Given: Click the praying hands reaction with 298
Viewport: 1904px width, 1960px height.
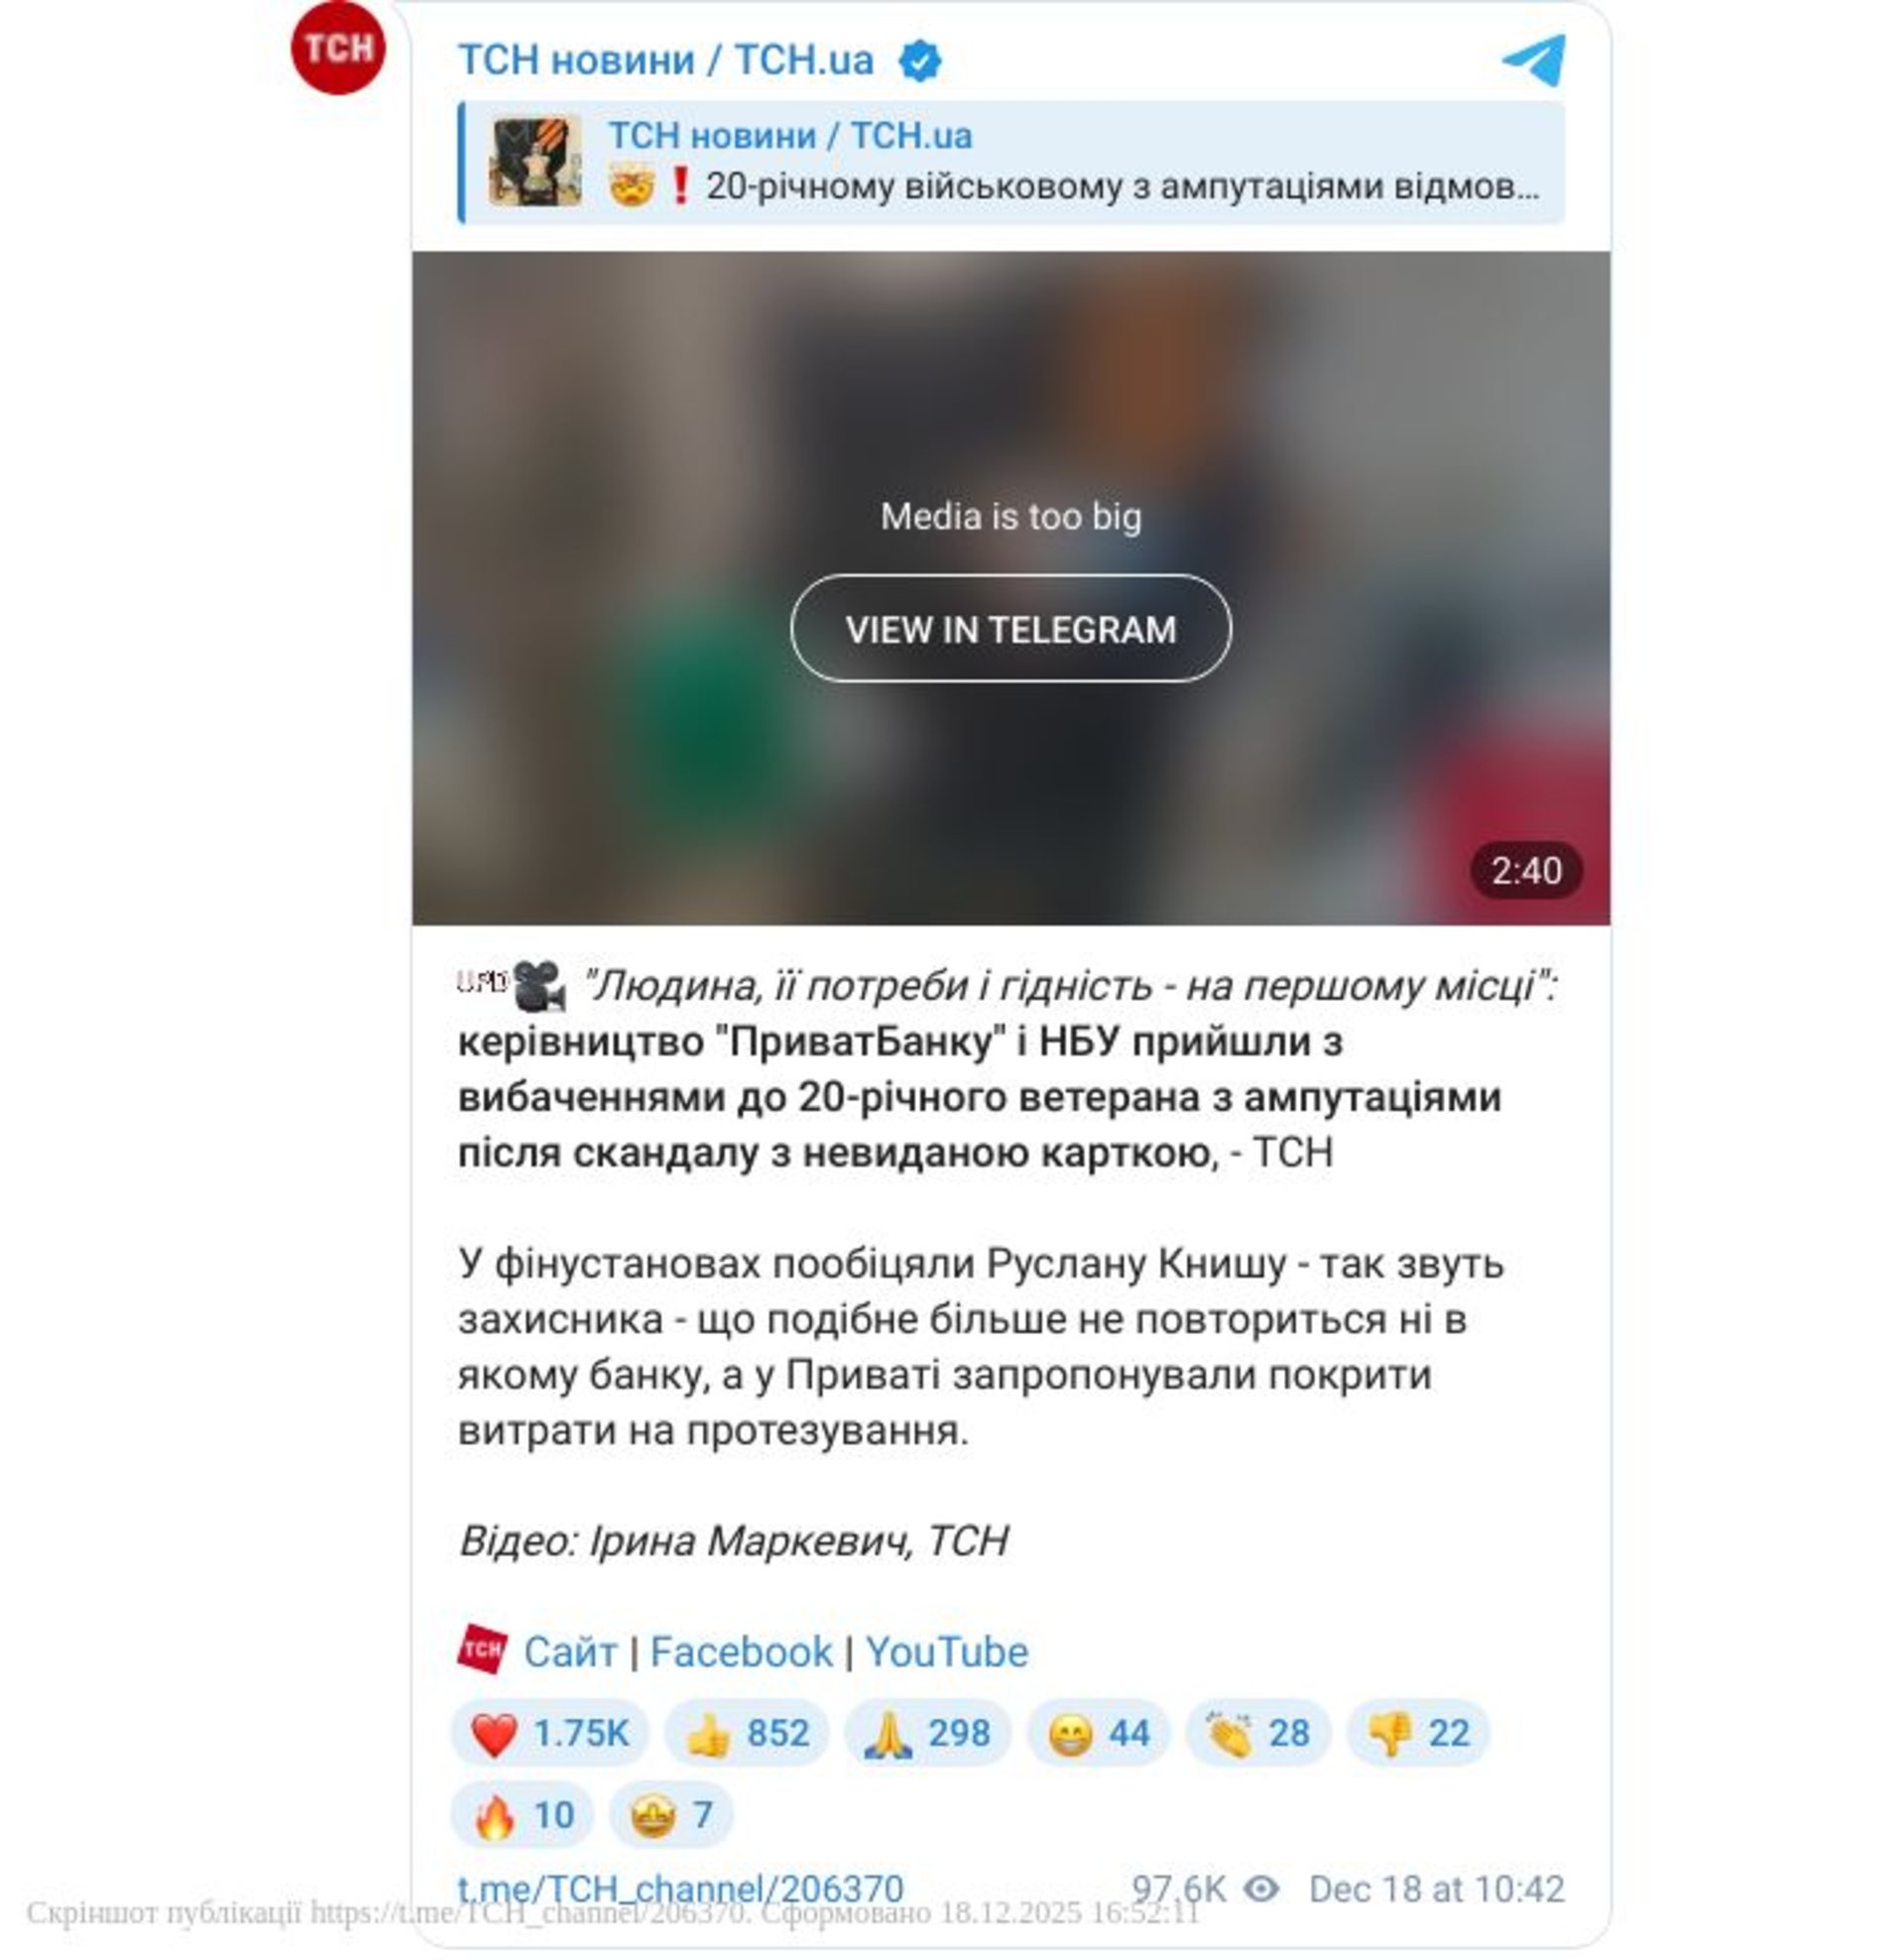Looking at the screenshot, I should pos(928,1734).
